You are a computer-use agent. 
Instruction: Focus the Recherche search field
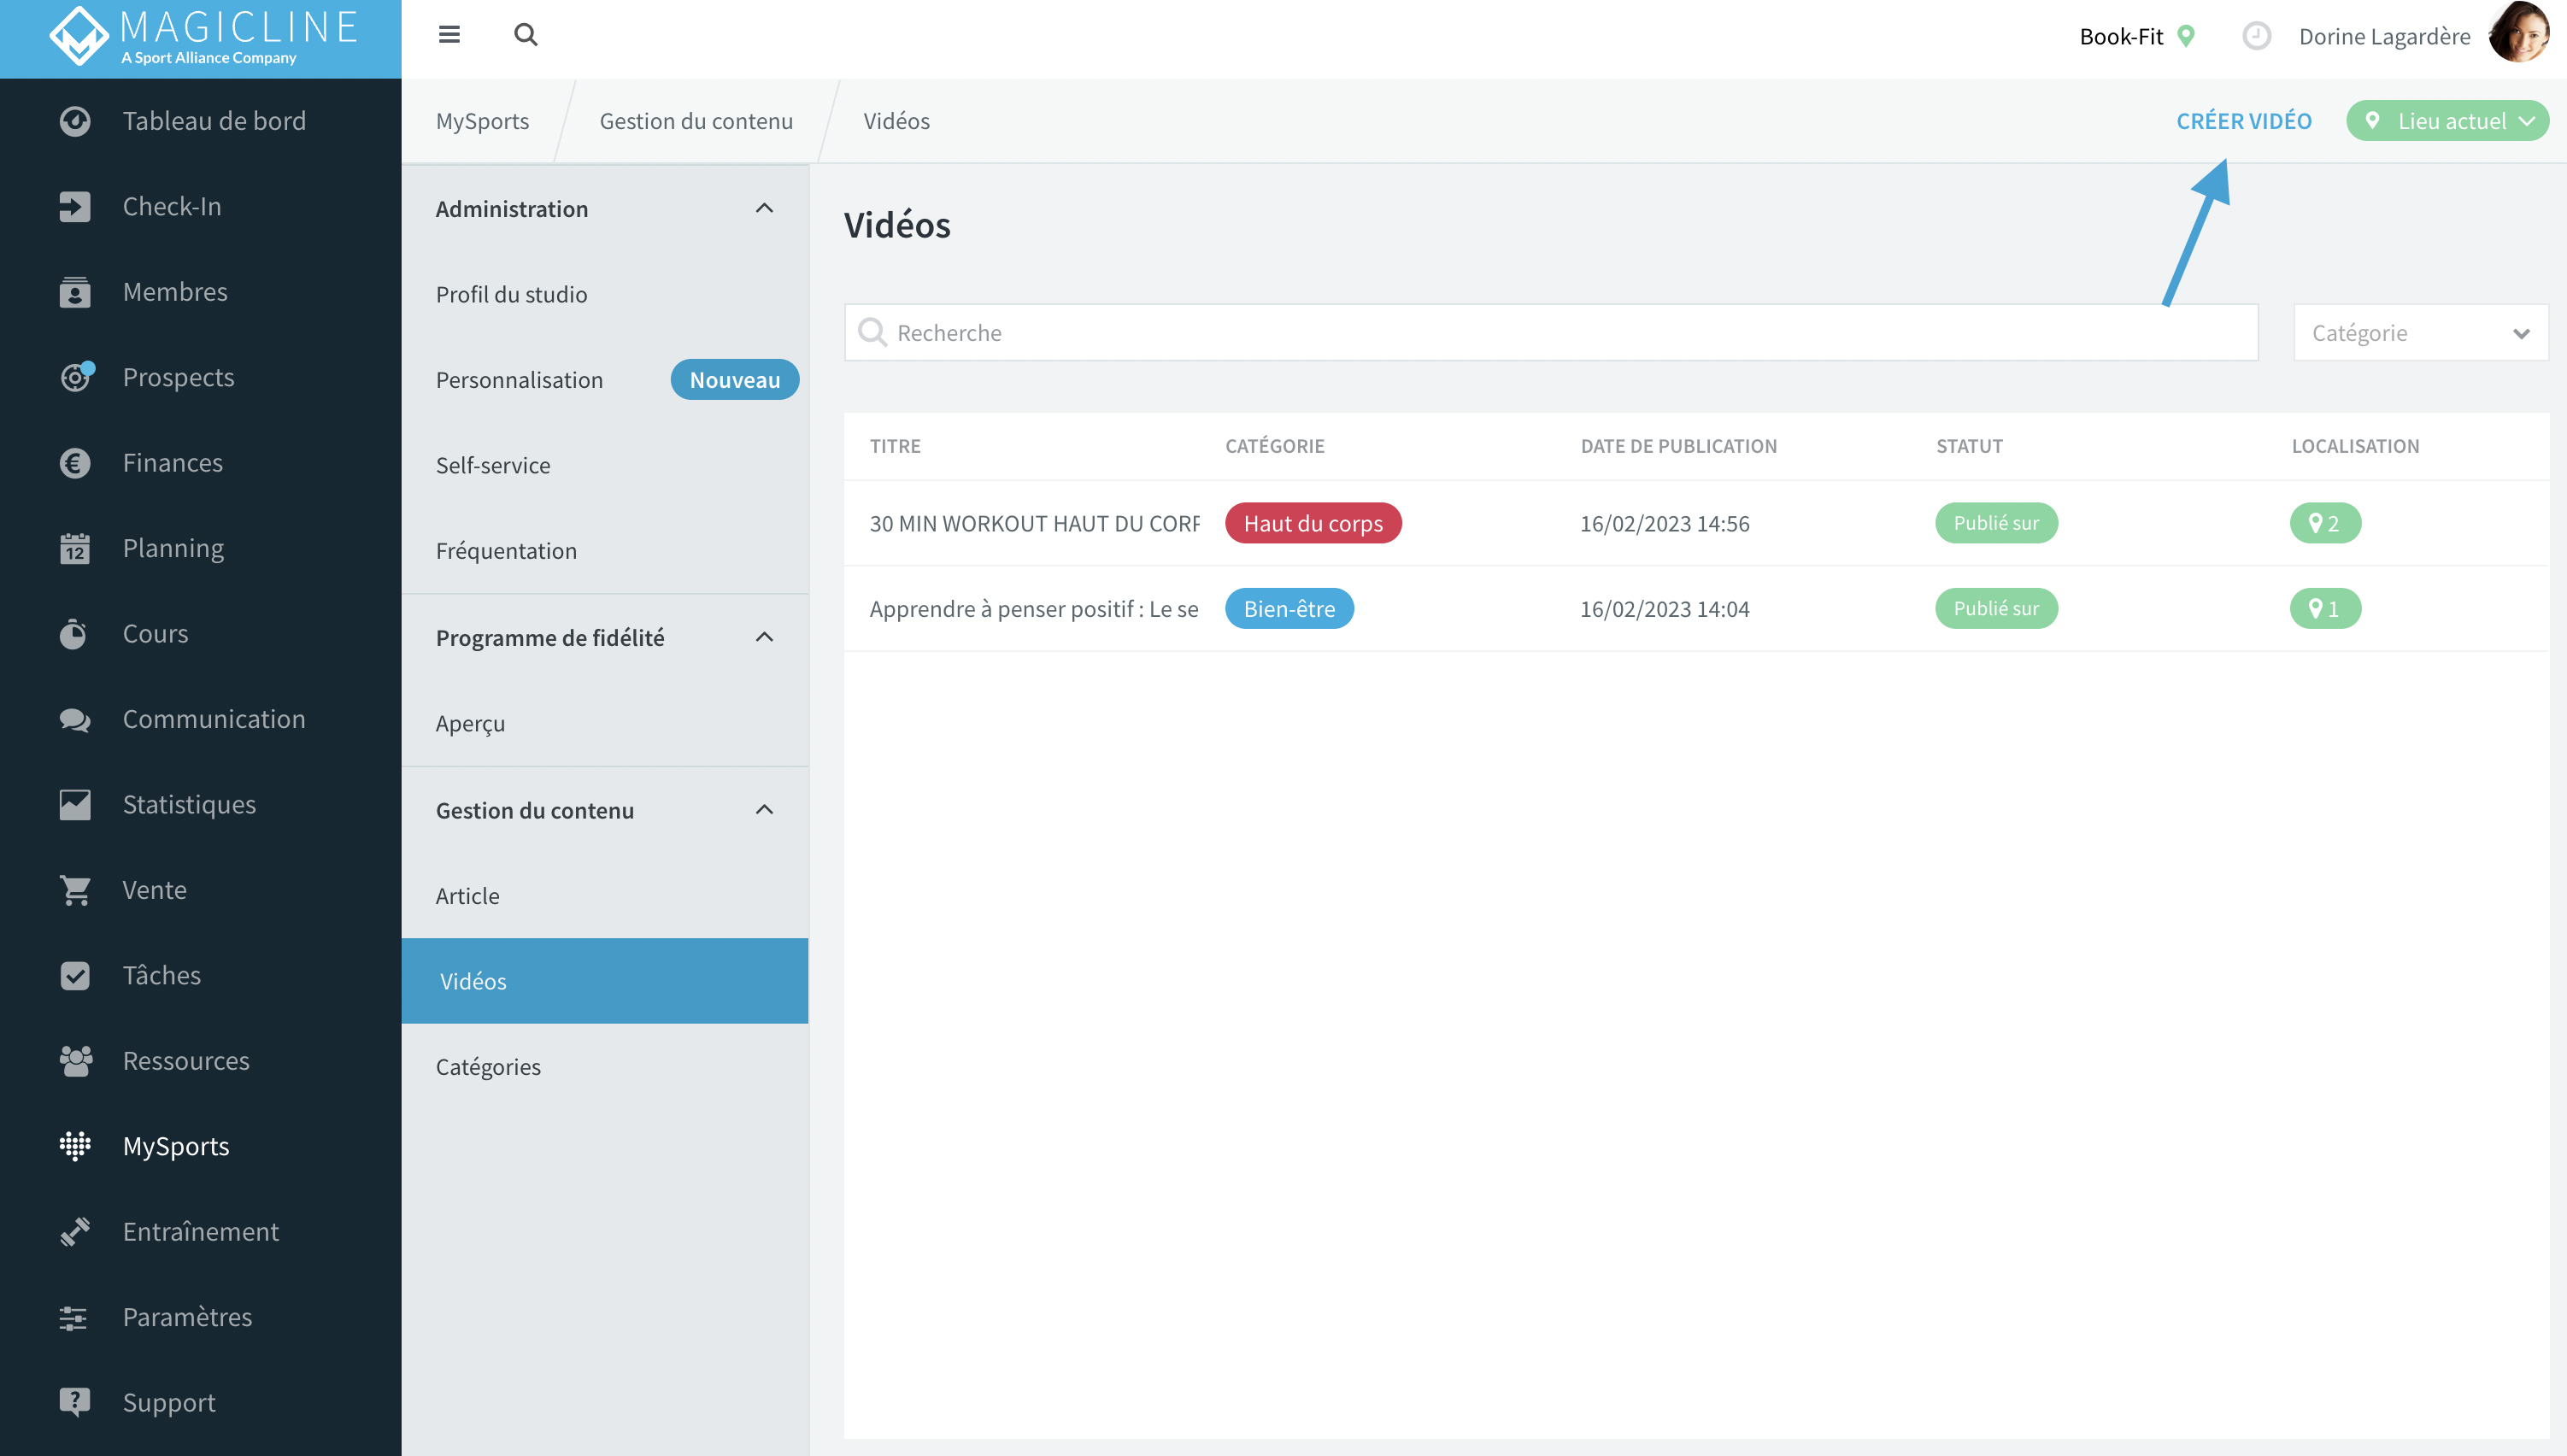pos(1551,333)
